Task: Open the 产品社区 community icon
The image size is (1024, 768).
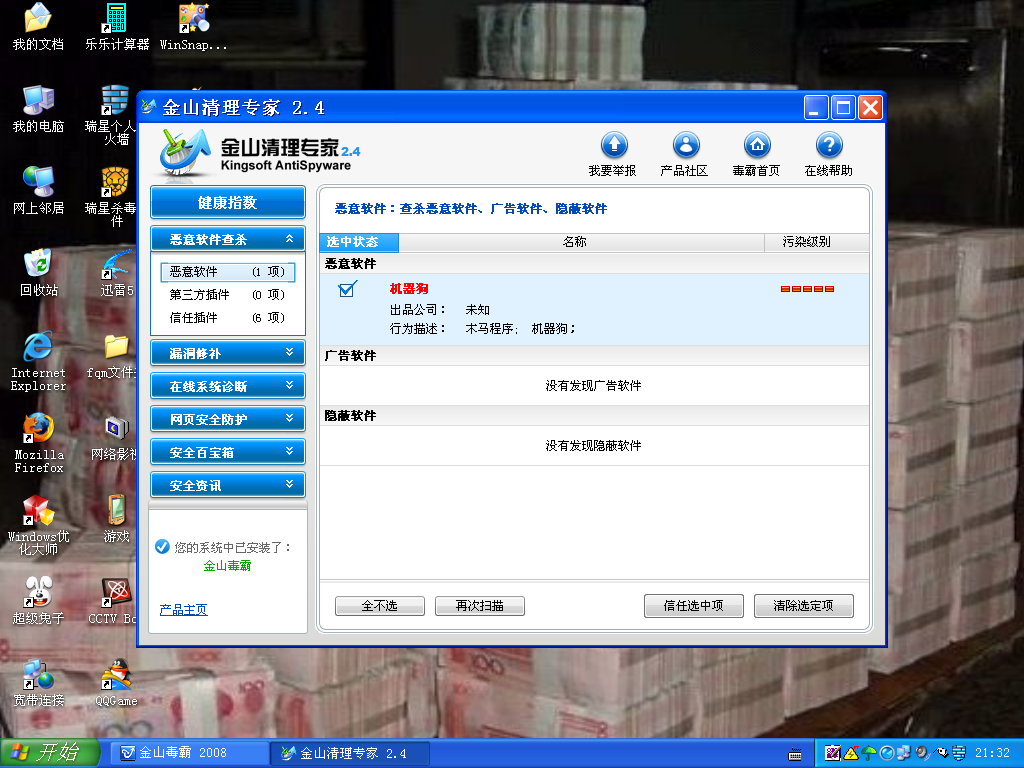Action: pyautogui.click(x=686, y=145)
